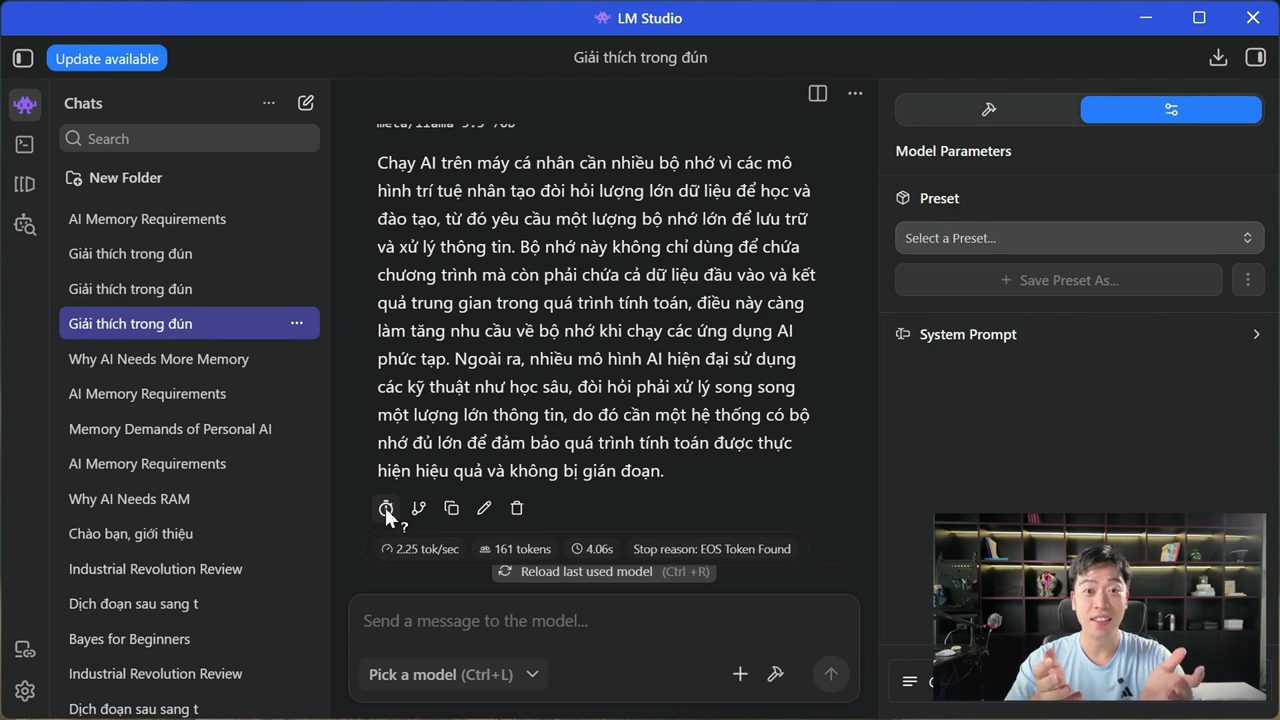The width and height of the screenshot is (1280, 720).
Task: Click the Update available button
Action: click(107, 58)
